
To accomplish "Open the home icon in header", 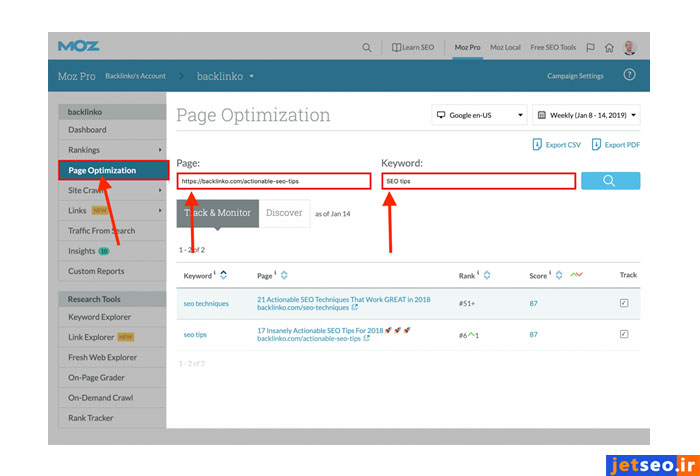I will pyautogui.click(x=609, y=47).
